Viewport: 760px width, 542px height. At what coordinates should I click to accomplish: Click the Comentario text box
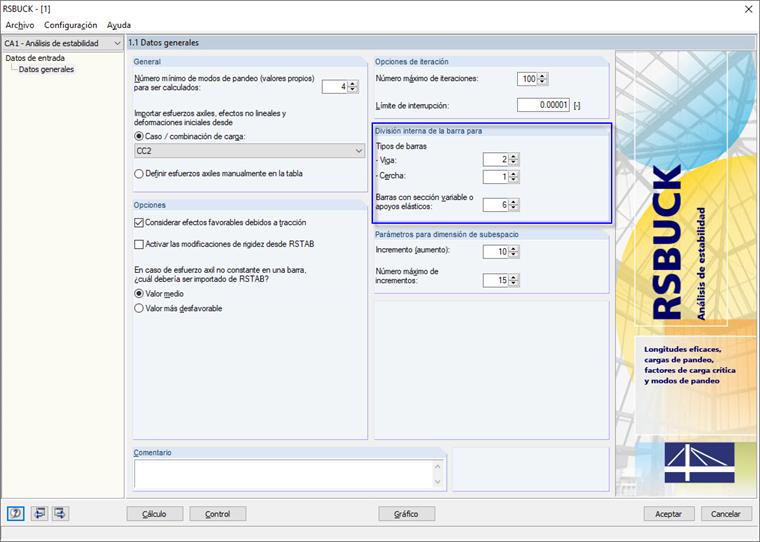pyautogui.click(x=284, y=474)
